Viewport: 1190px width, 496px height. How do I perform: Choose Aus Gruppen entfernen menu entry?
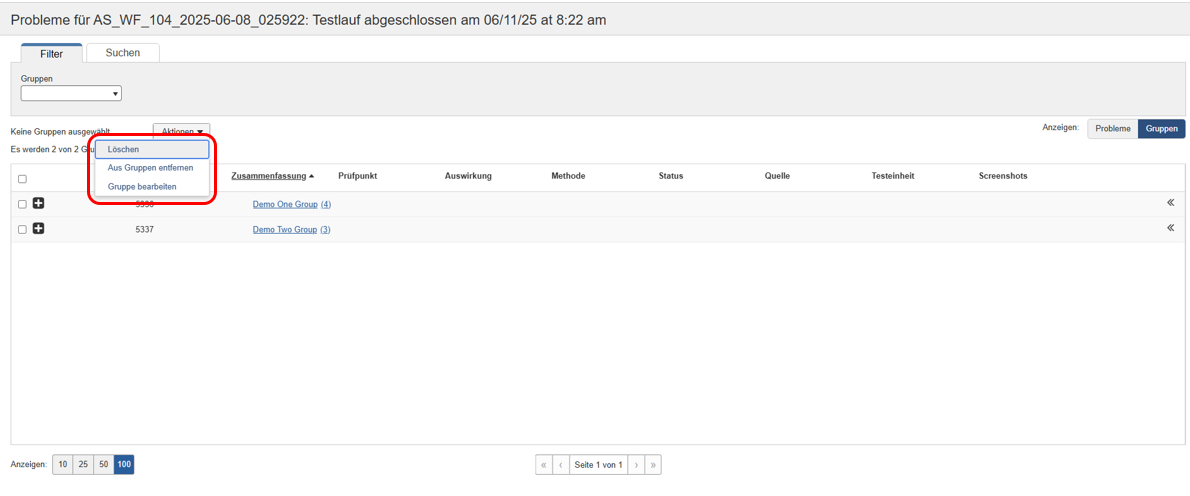(150, 168)
